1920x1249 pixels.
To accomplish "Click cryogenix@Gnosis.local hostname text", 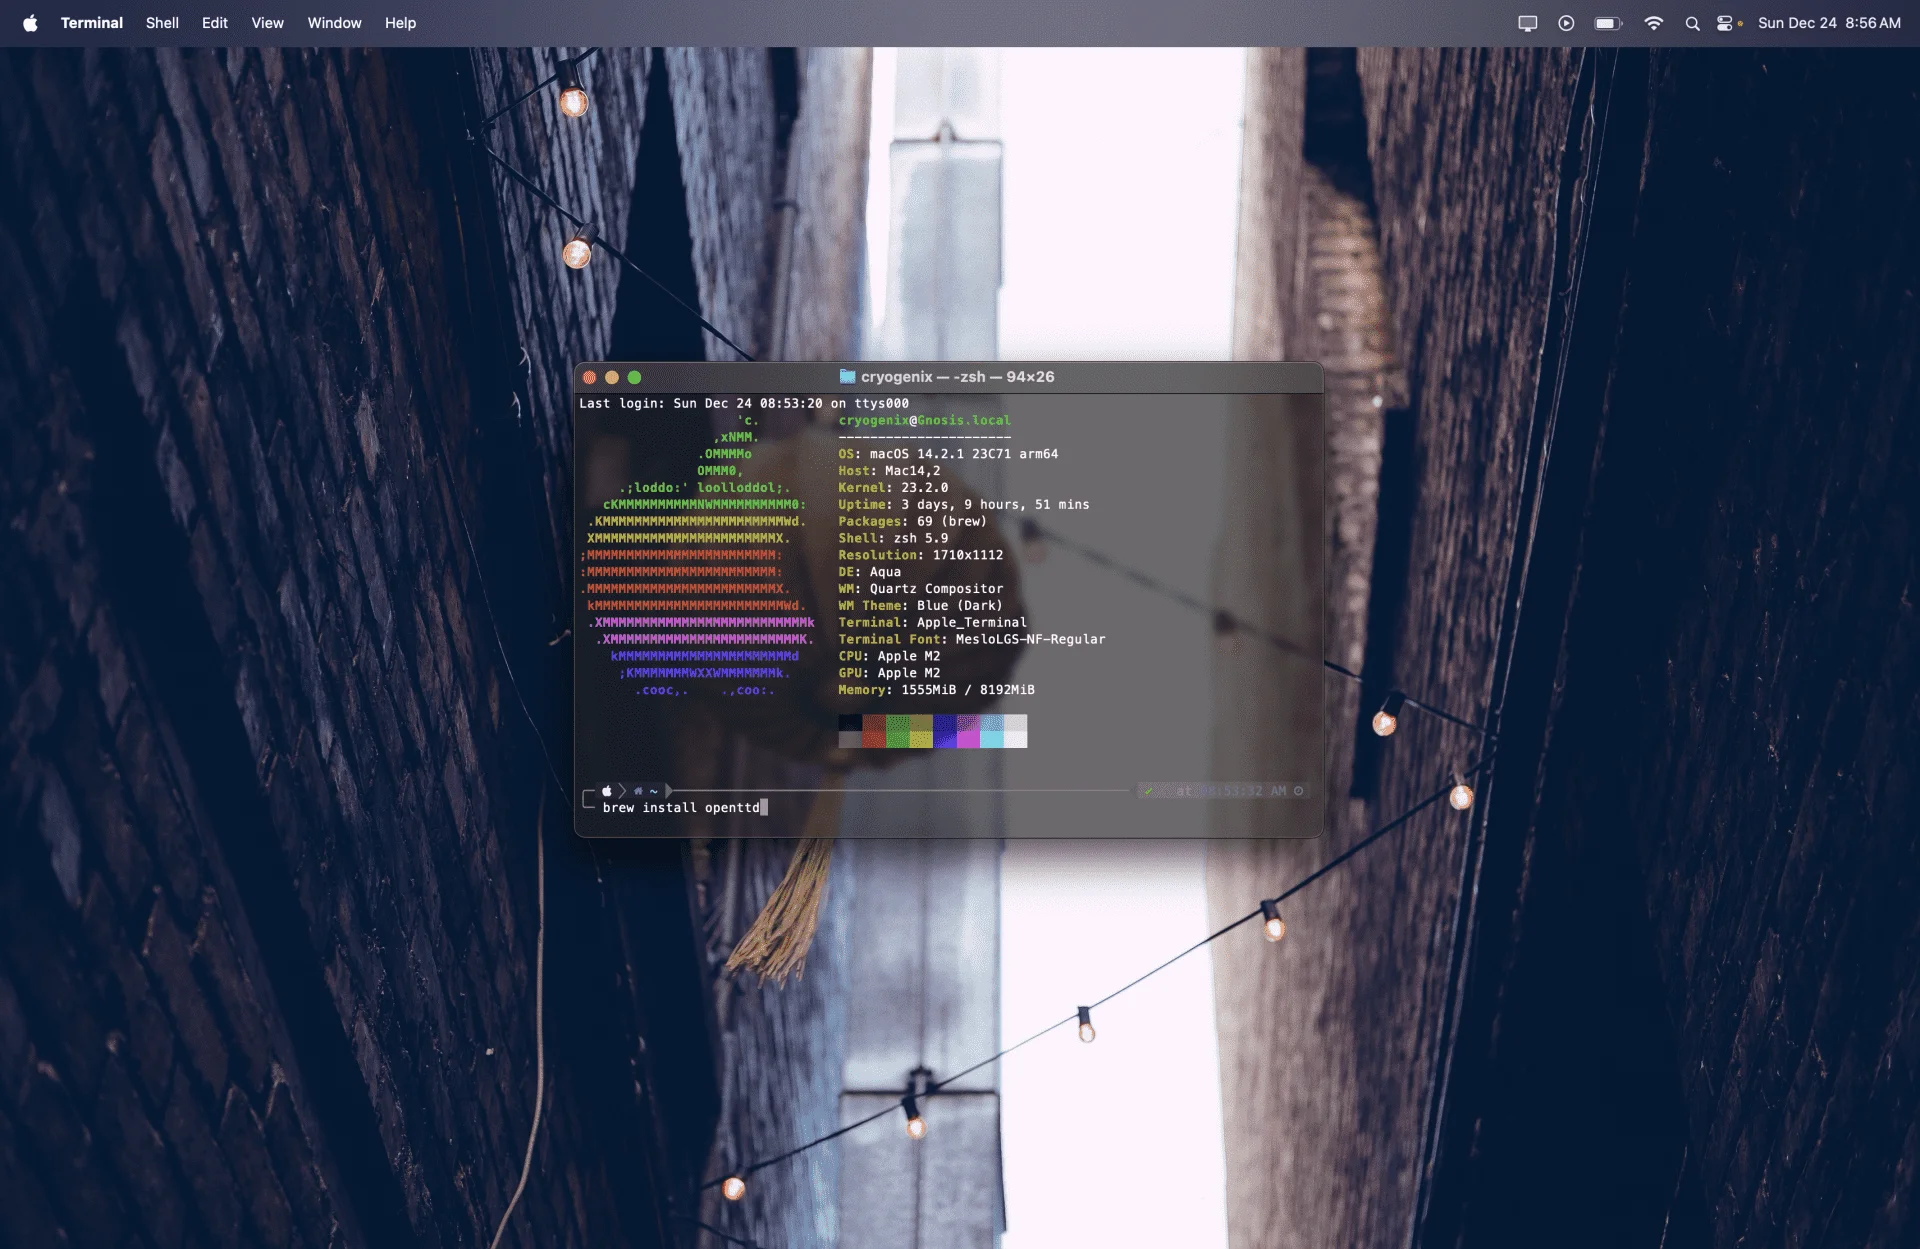I will tap(924, 421).
